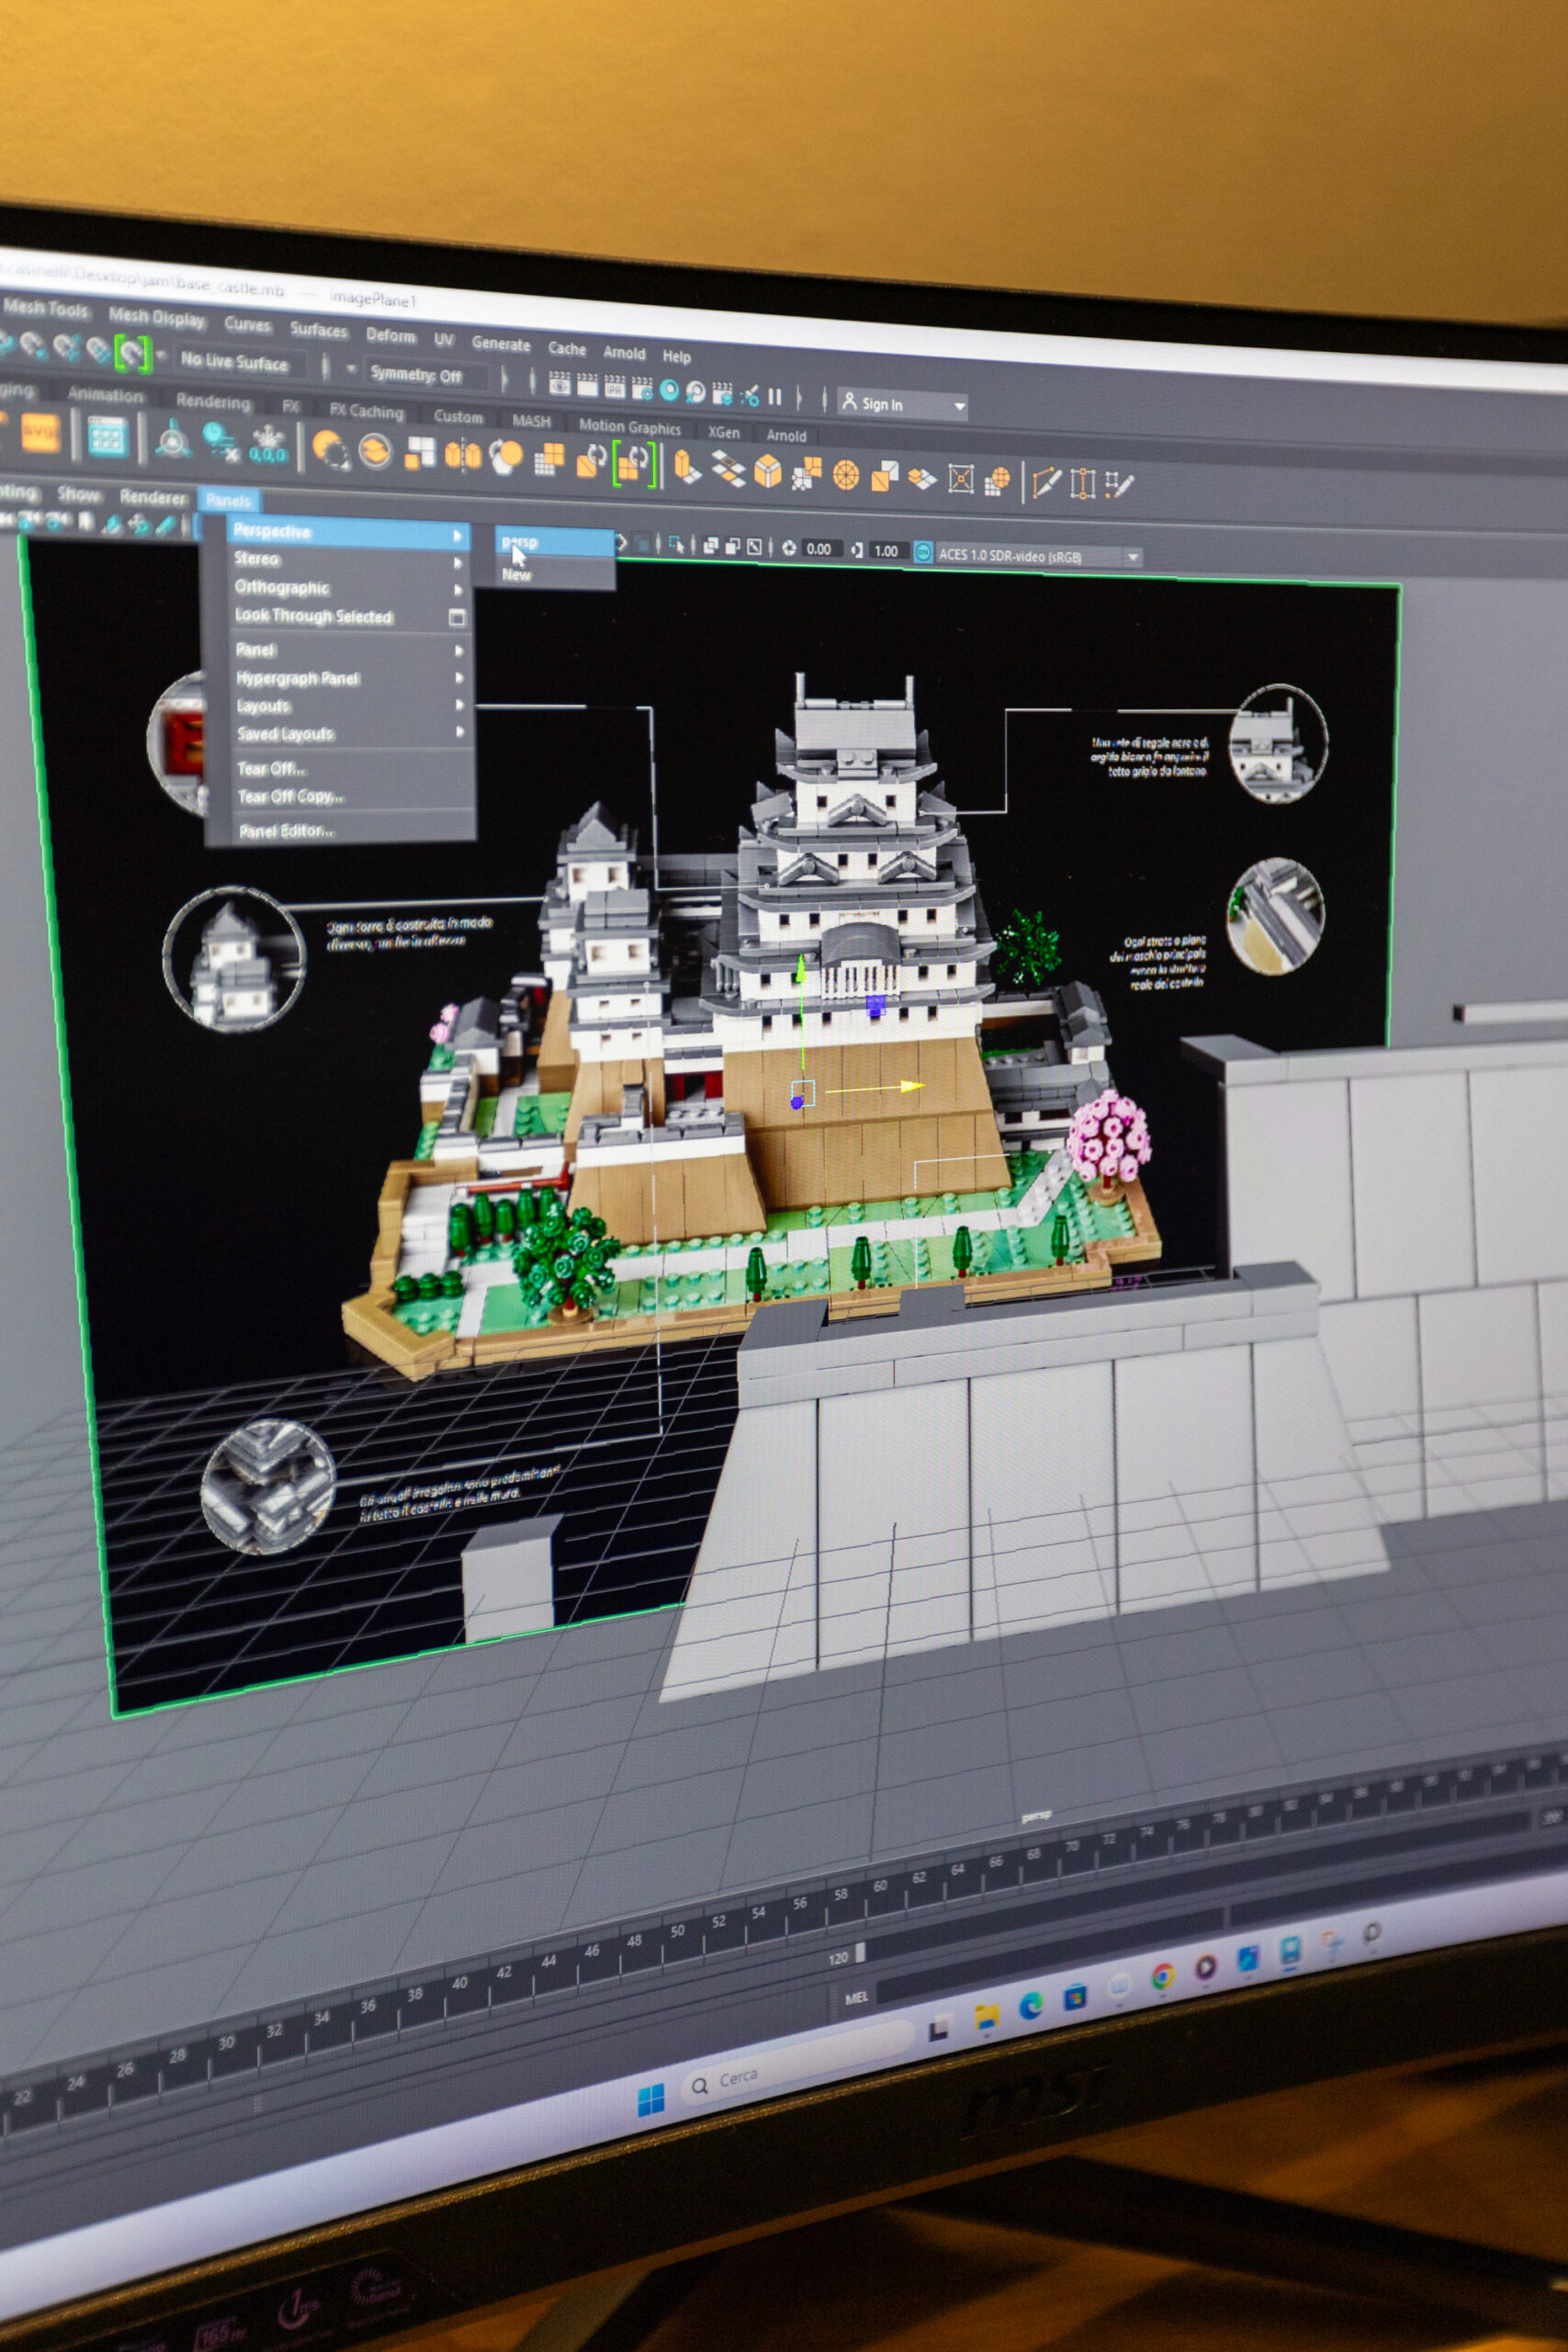This screenshot has width=1568, height=2352.
Task: Switch to the Motion Graphics shelf tab
Action: 629,426
